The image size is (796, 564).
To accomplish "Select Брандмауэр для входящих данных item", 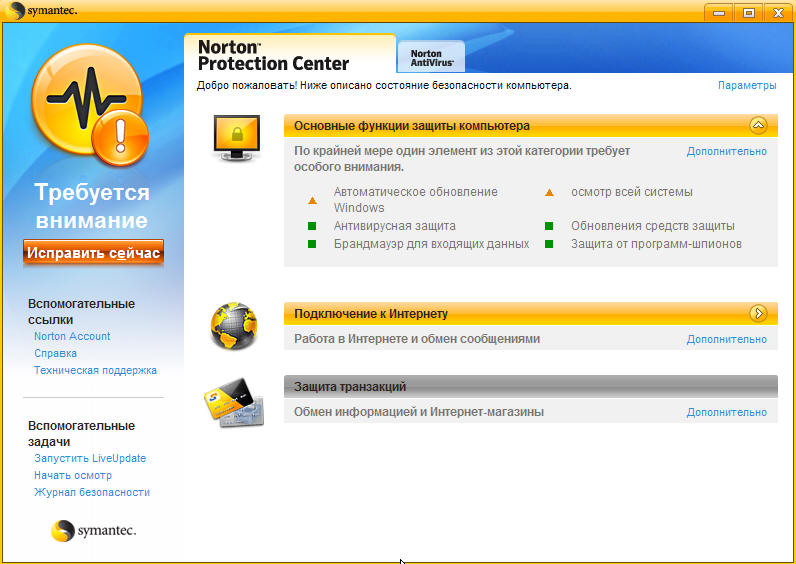I will [x=432, y=244].
